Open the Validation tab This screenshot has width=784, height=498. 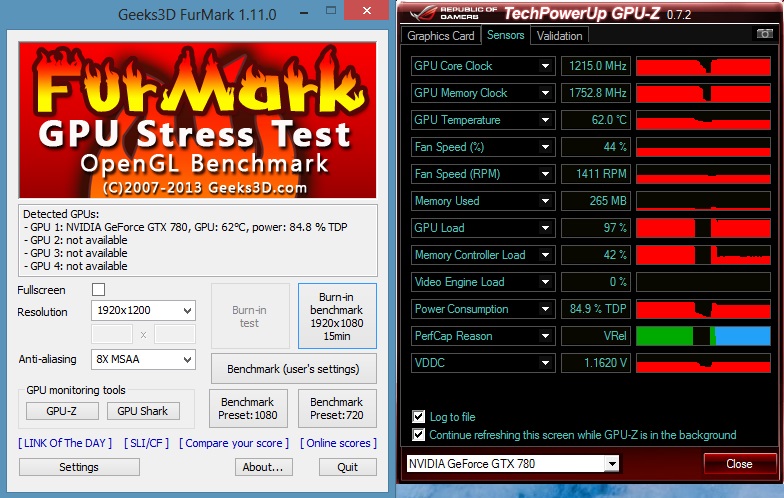click(x=560, y=36)
